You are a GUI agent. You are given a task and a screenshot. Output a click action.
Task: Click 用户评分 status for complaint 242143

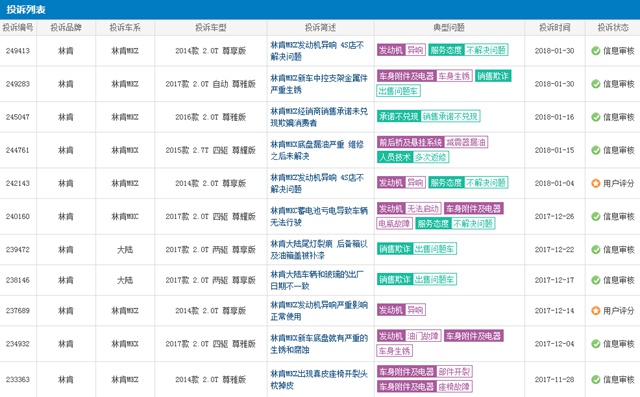click(618, 183)
